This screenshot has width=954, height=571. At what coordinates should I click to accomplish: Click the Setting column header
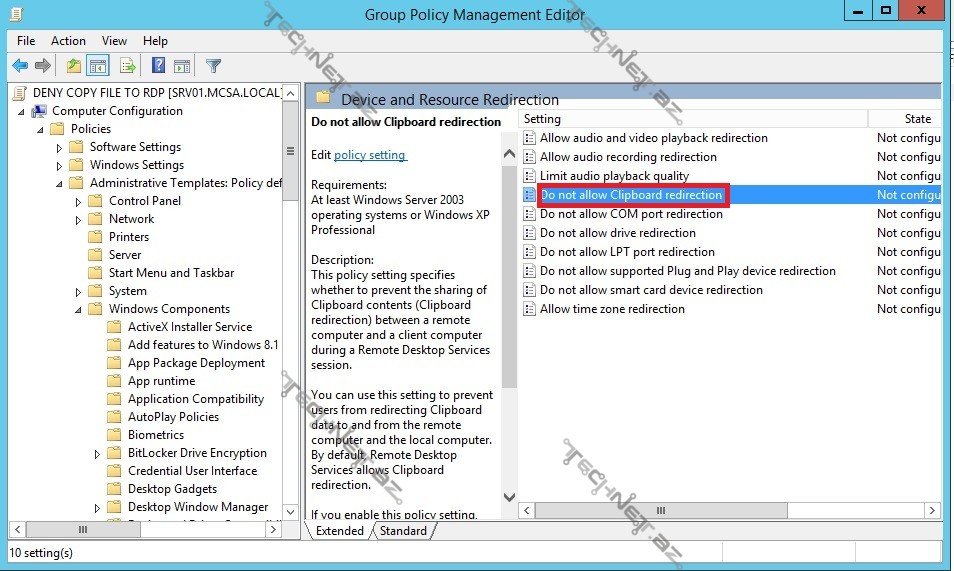click(x=694, y=119)
